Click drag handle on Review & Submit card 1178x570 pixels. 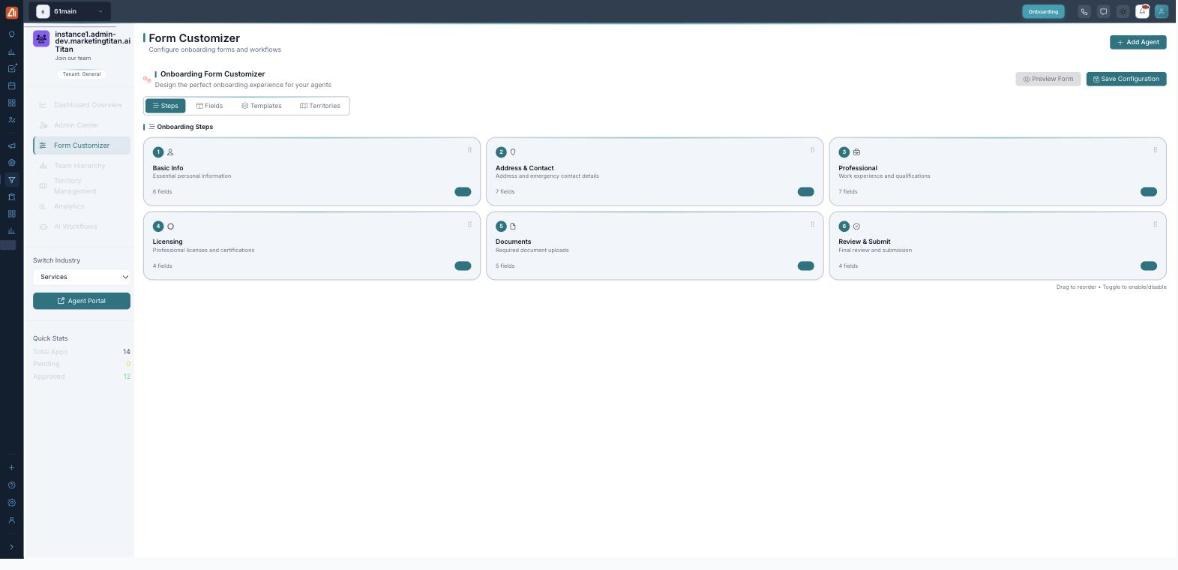(x=1155, y=225)
